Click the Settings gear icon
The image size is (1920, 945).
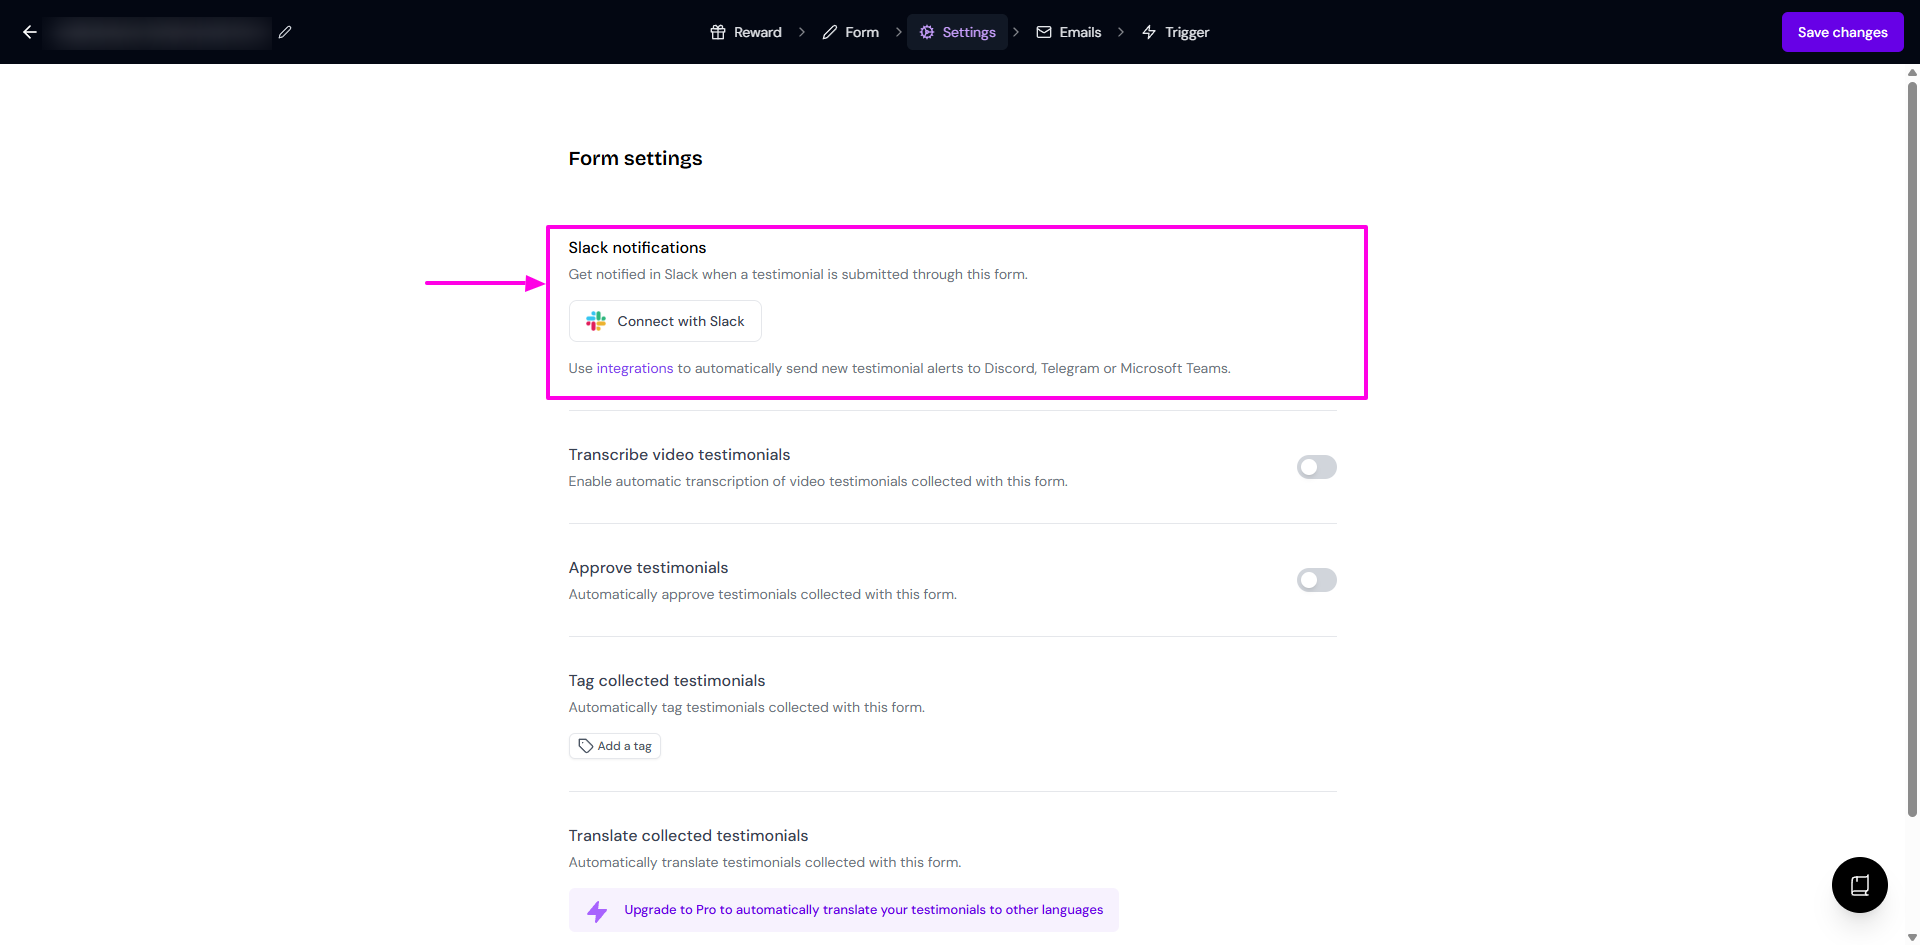[927, 32]
